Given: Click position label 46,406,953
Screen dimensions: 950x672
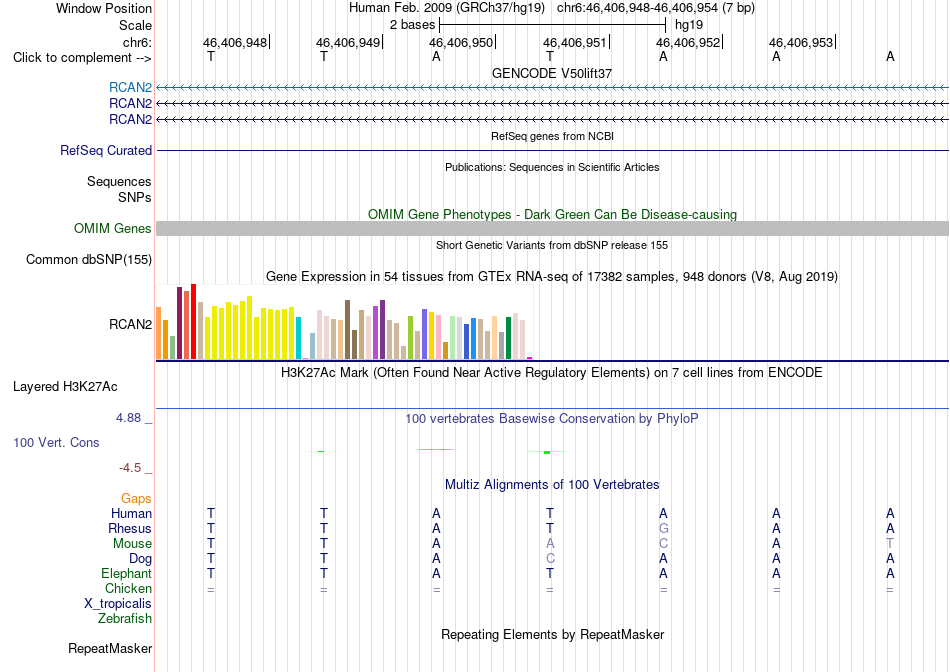Looking at the screenshot, I should coord(801,42).
